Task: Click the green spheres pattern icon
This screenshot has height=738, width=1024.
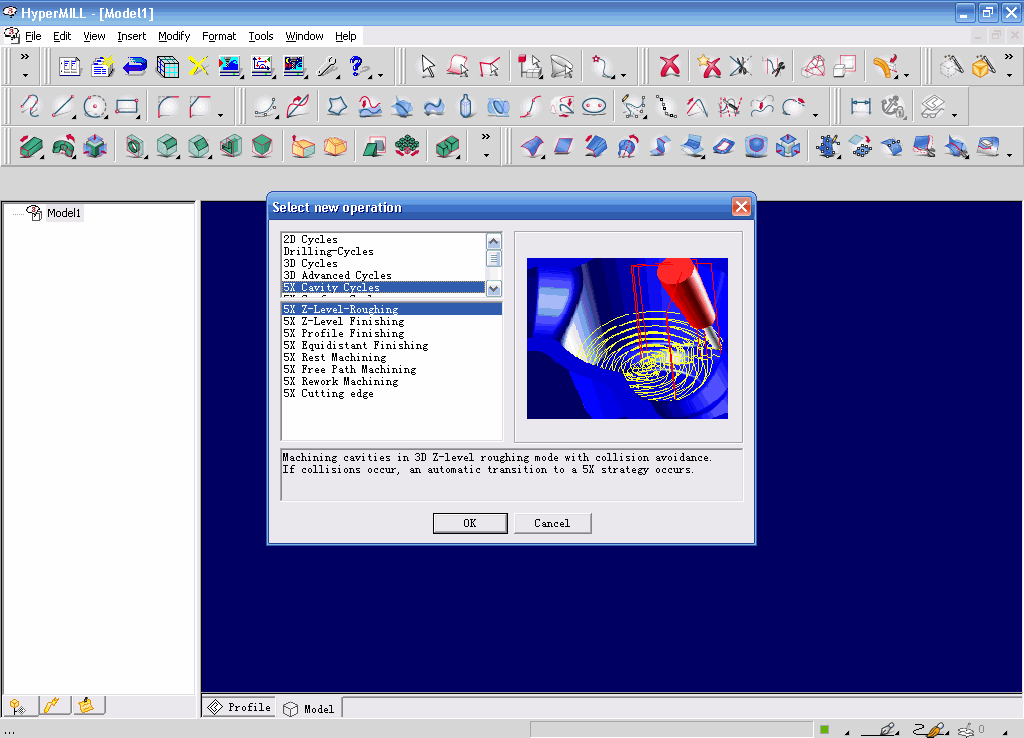Action: click(x=406, y=146)
